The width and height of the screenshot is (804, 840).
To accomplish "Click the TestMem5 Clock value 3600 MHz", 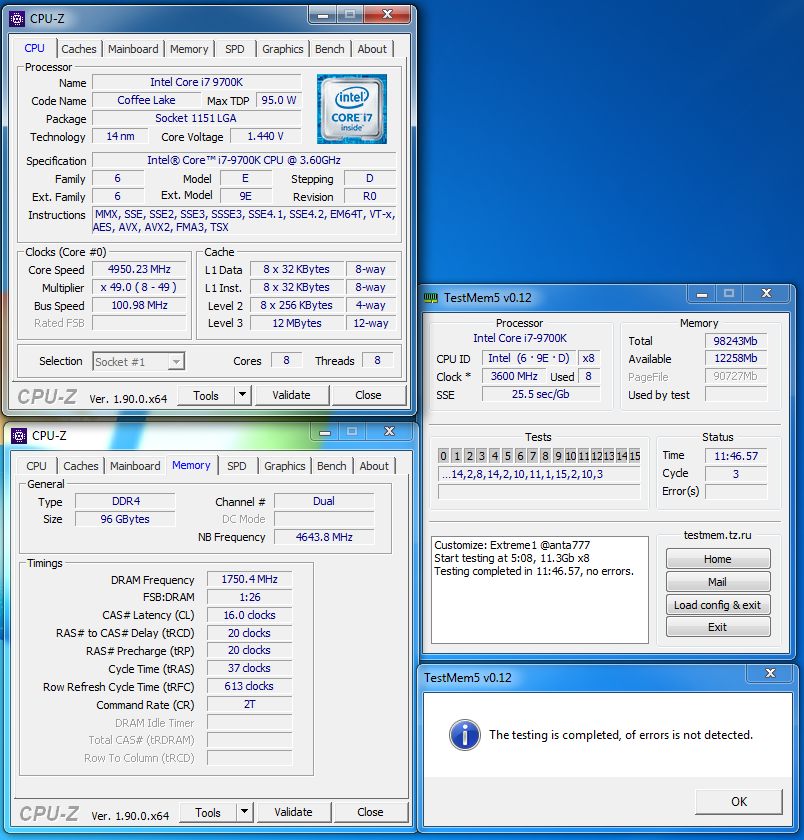I will [x=514, y=376].
